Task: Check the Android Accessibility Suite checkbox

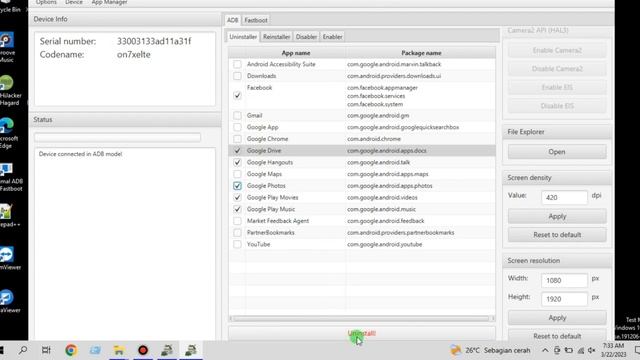Action: click(x=237, y=64)
